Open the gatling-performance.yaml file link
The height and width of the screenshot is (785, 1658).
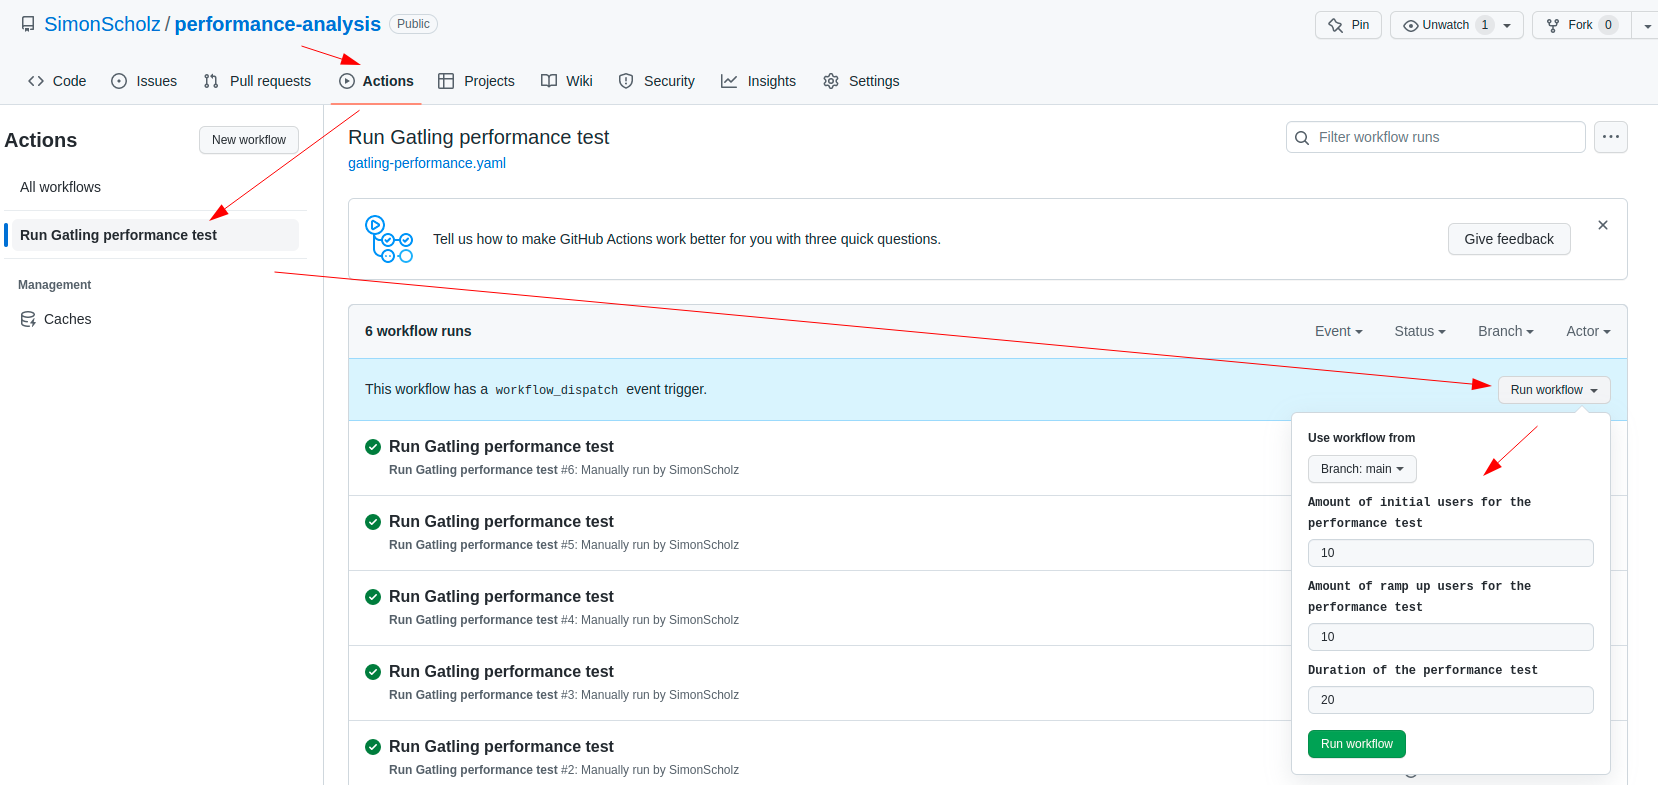click(x=427, y=163)
